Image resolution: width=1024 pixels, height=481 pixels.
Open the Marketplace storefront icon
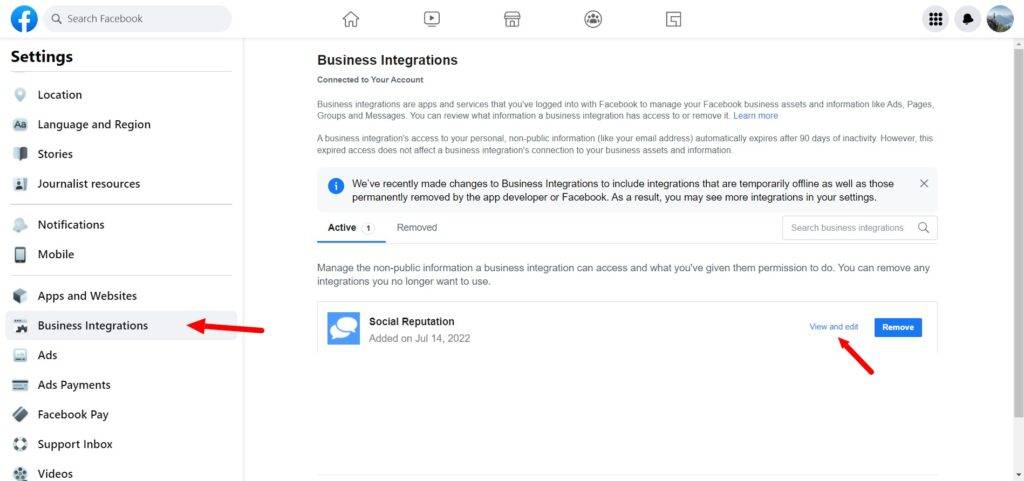click(512, 19)
